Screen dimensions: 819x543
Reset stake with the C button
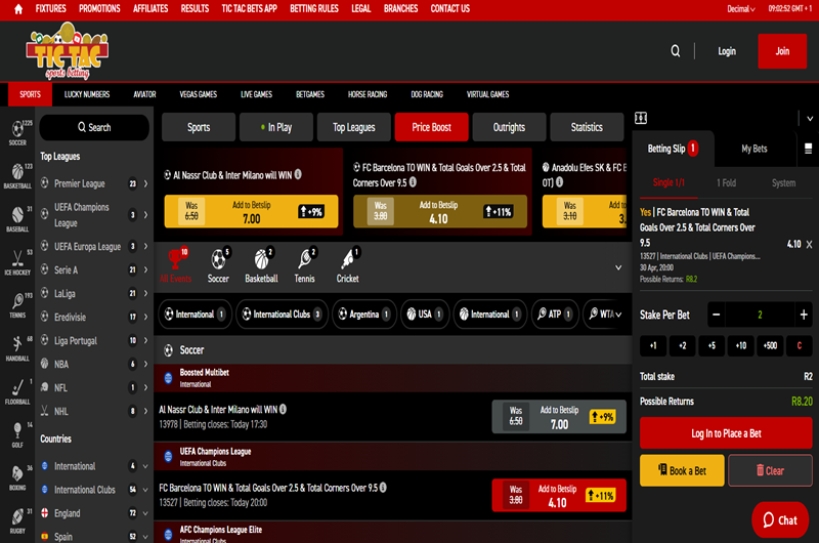pyautogui.click(x=799, y=346)
